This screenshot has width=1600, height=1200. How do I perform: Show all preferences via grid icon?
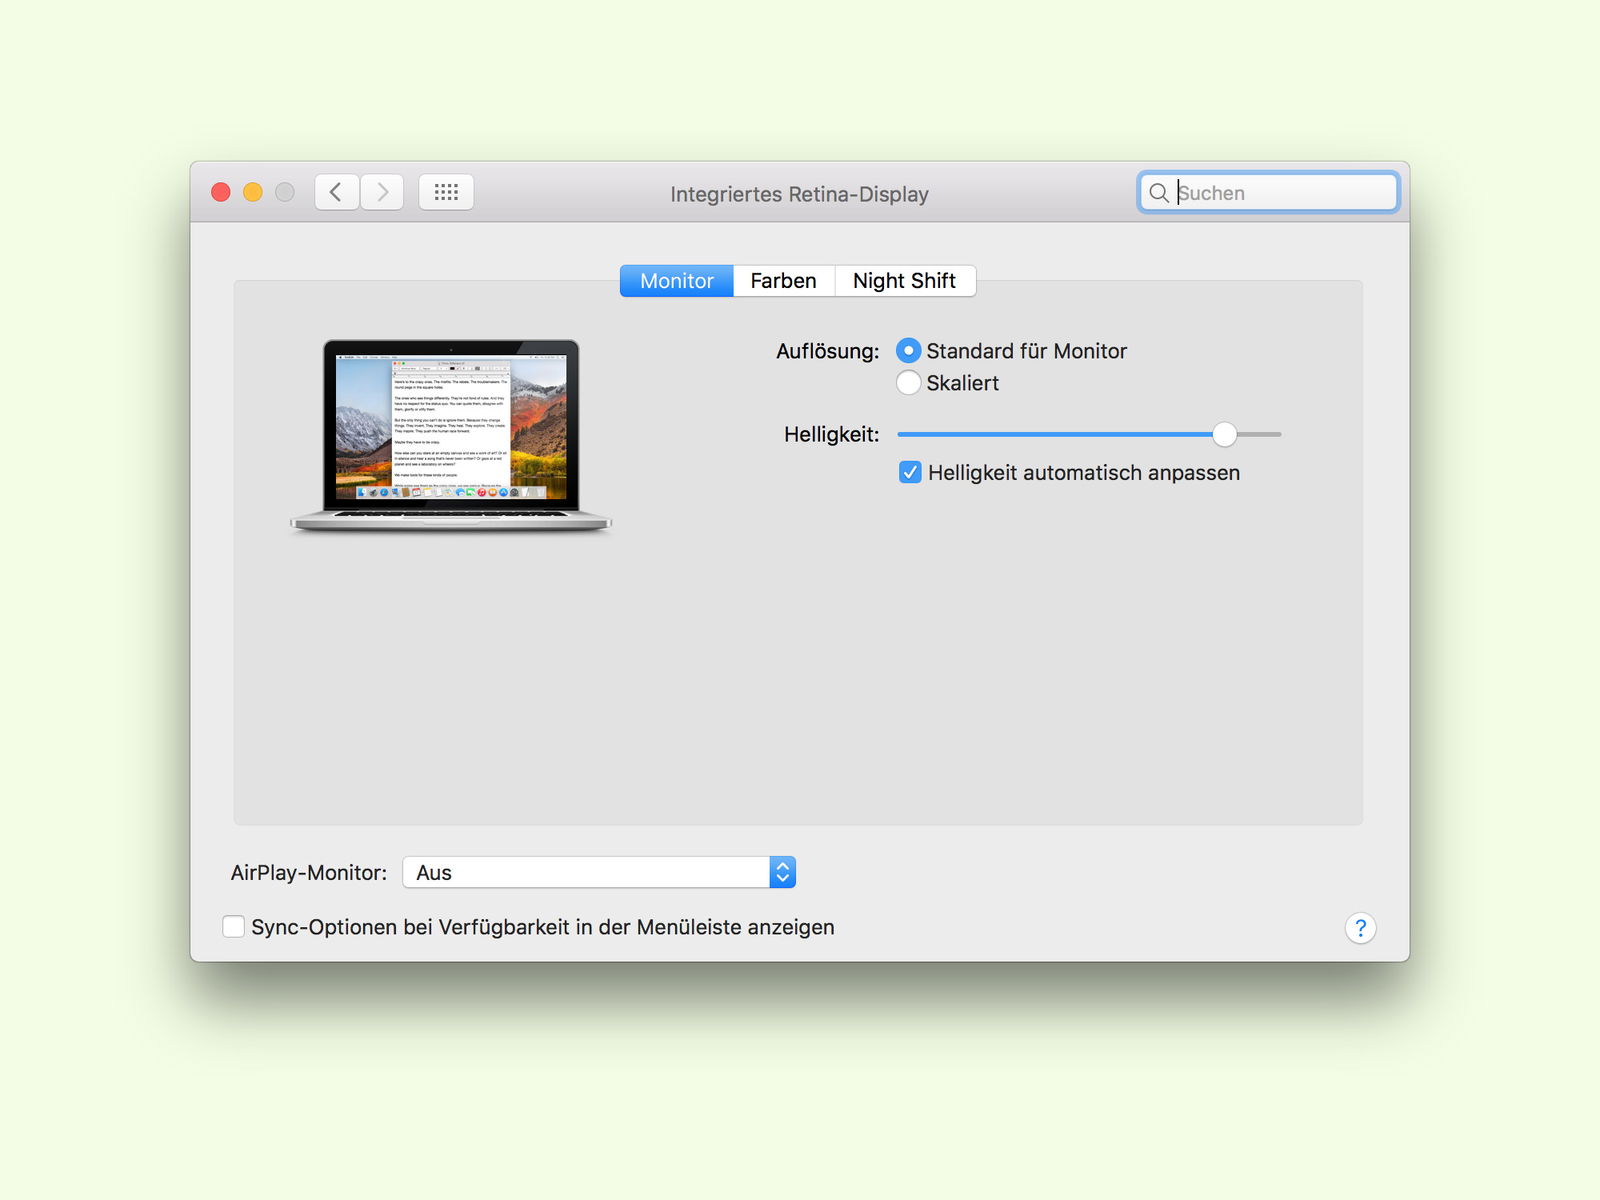pos(446,192)
